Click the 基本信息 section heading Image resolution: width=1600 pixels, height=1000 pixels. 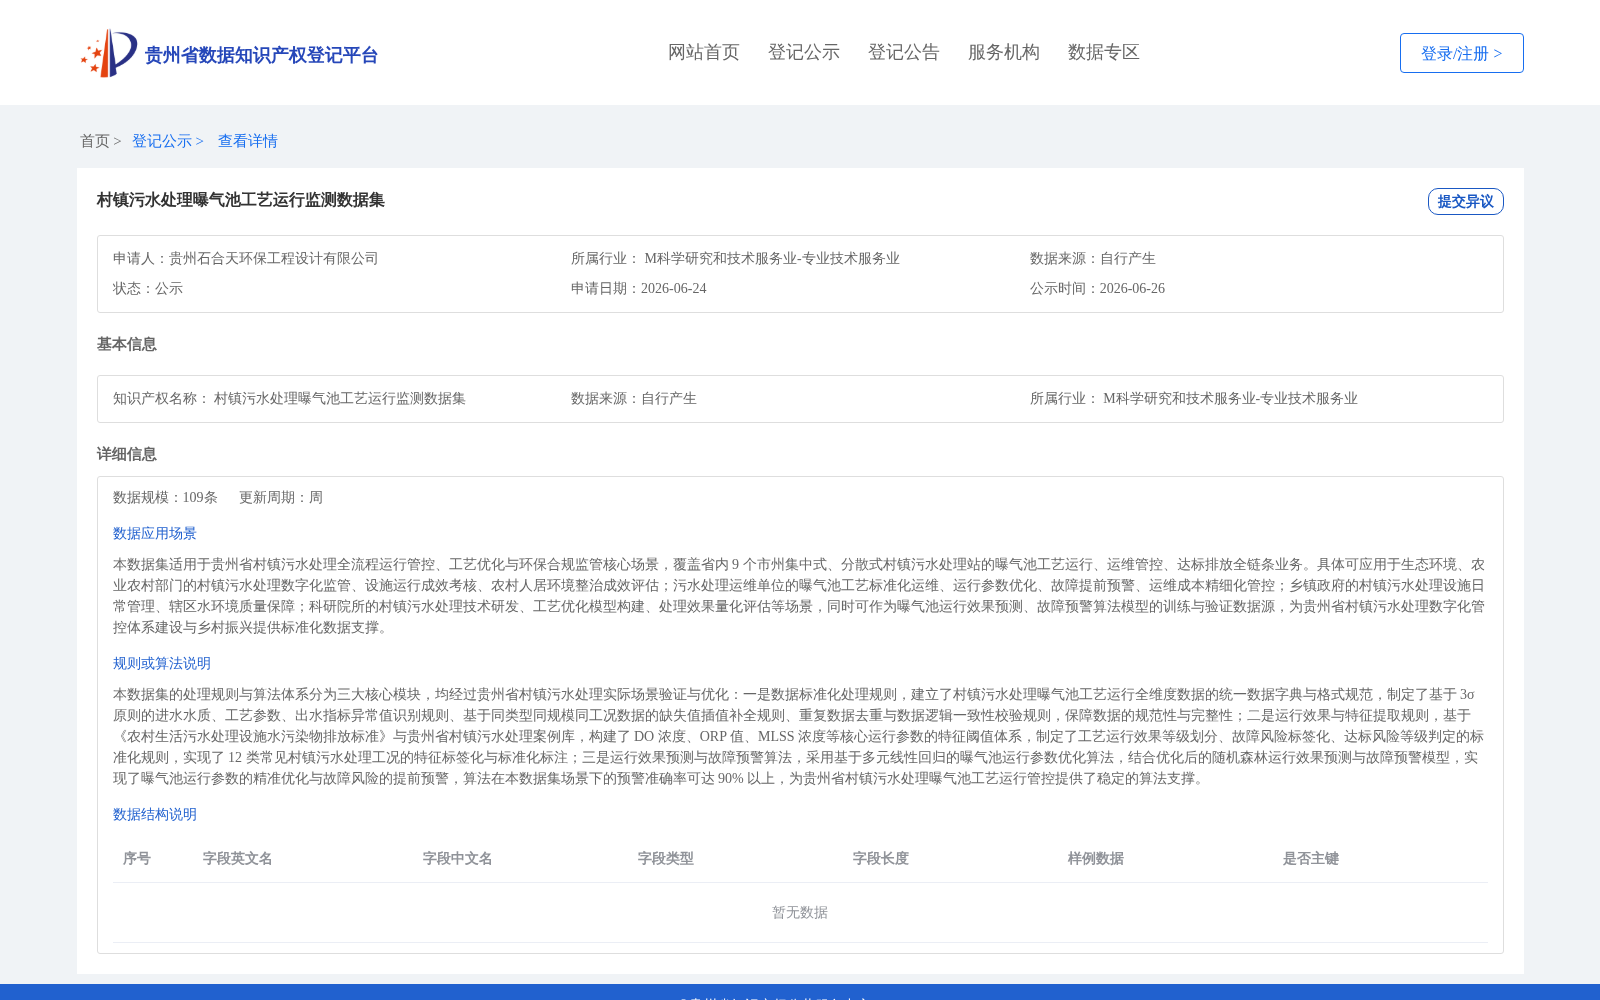tap(127, 344)
